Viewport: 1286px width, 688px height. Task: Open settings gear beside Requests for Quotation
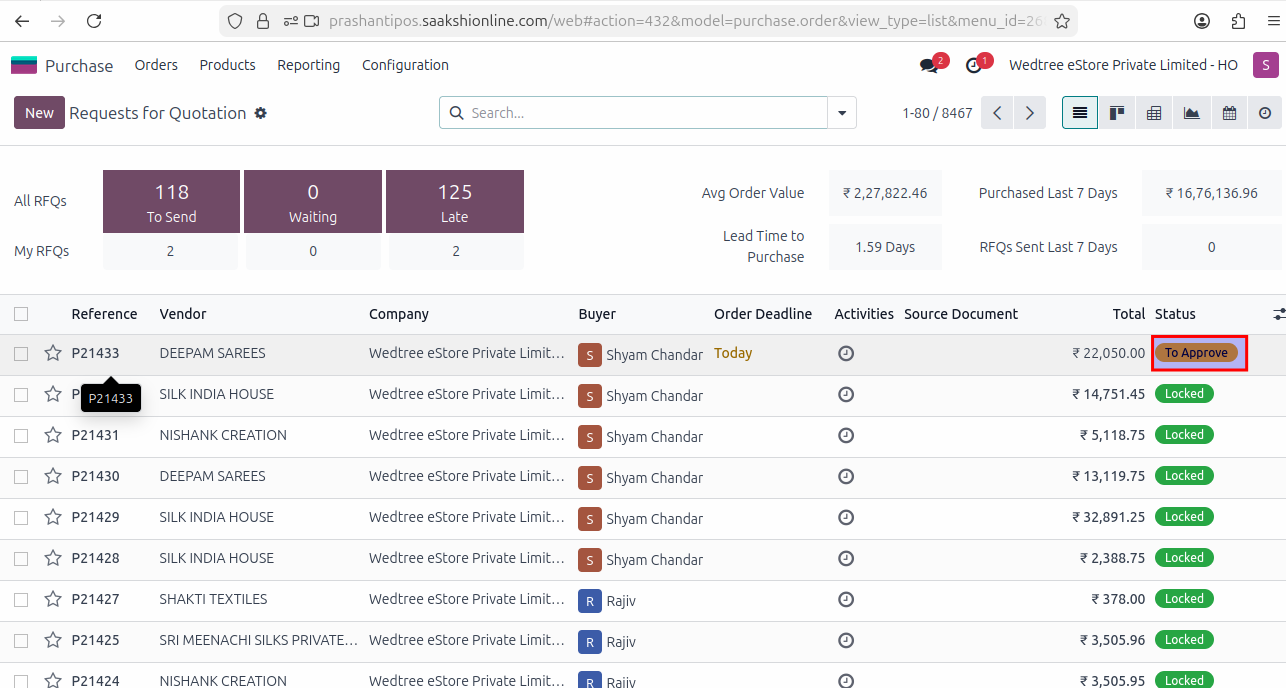[x=261, y=113]
